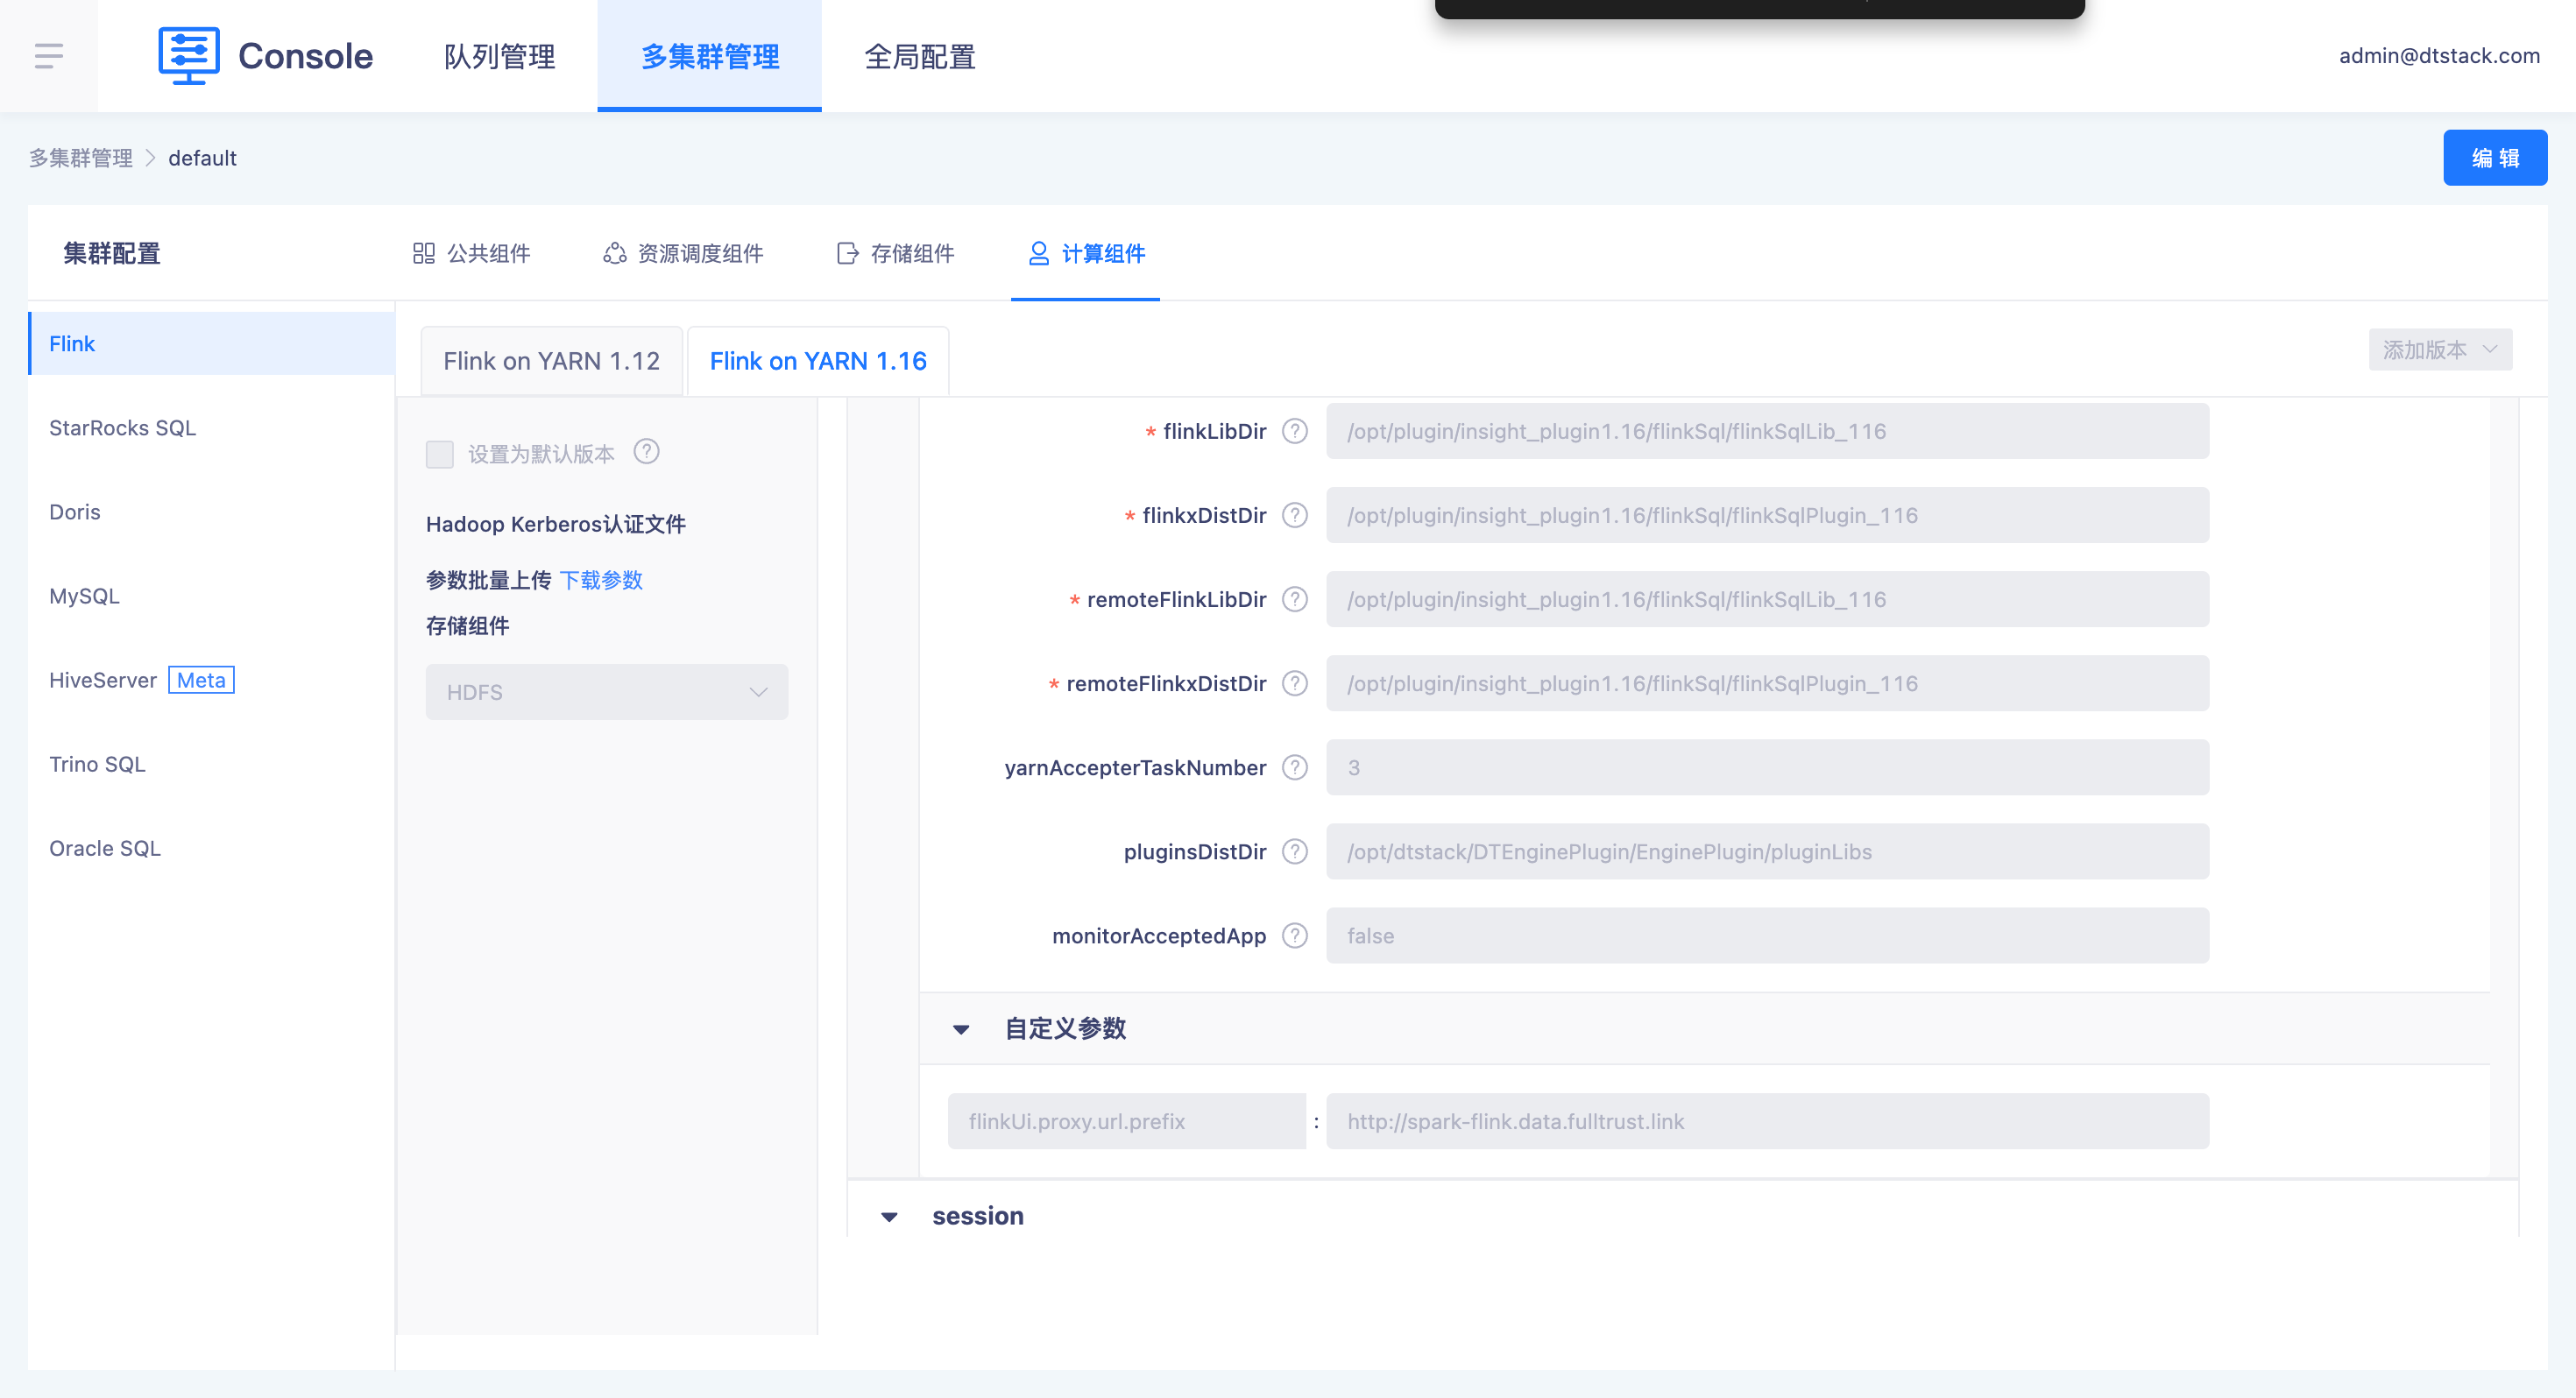Click the Console logo icon
2576x1398 pixels.
click(x=188, y=56)
